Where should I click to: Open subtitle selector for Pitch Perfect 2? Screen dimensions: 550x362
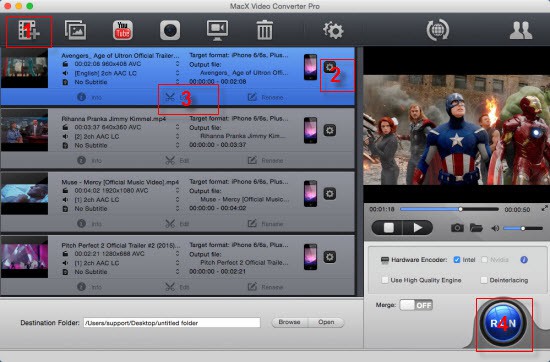coord(177,272)
